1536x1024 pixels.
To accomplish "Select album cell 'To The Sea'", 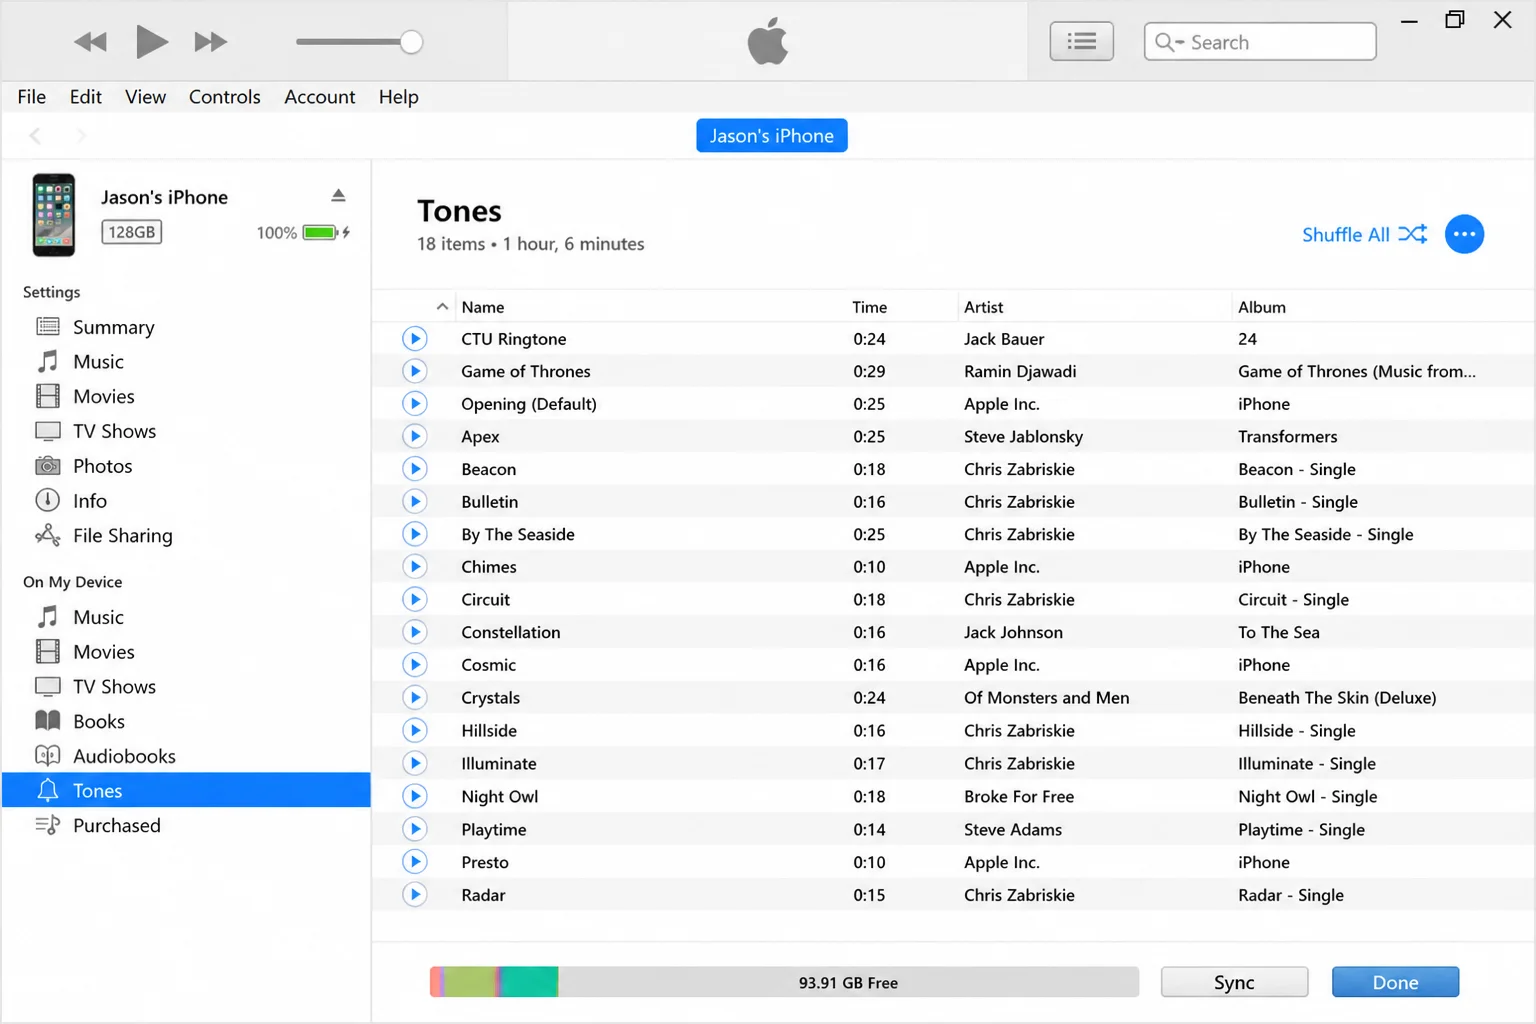I will tap(1279, 632).
